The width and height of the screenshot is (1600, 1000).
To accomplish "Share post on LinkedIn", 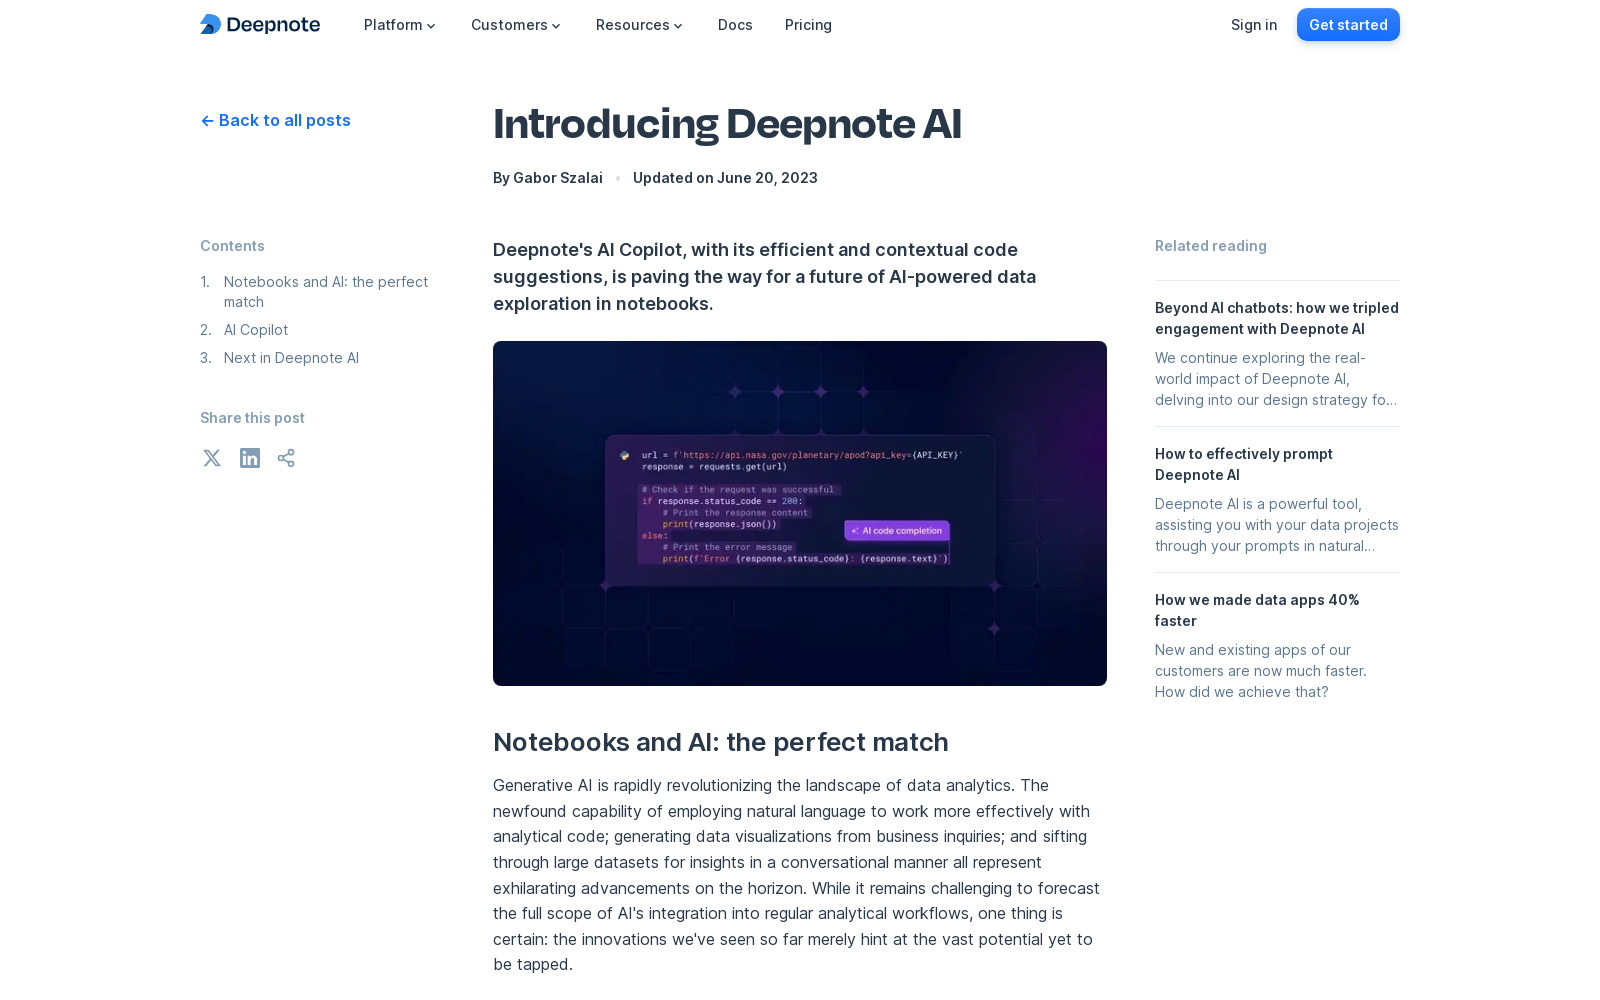I will (x=250, y=458).
